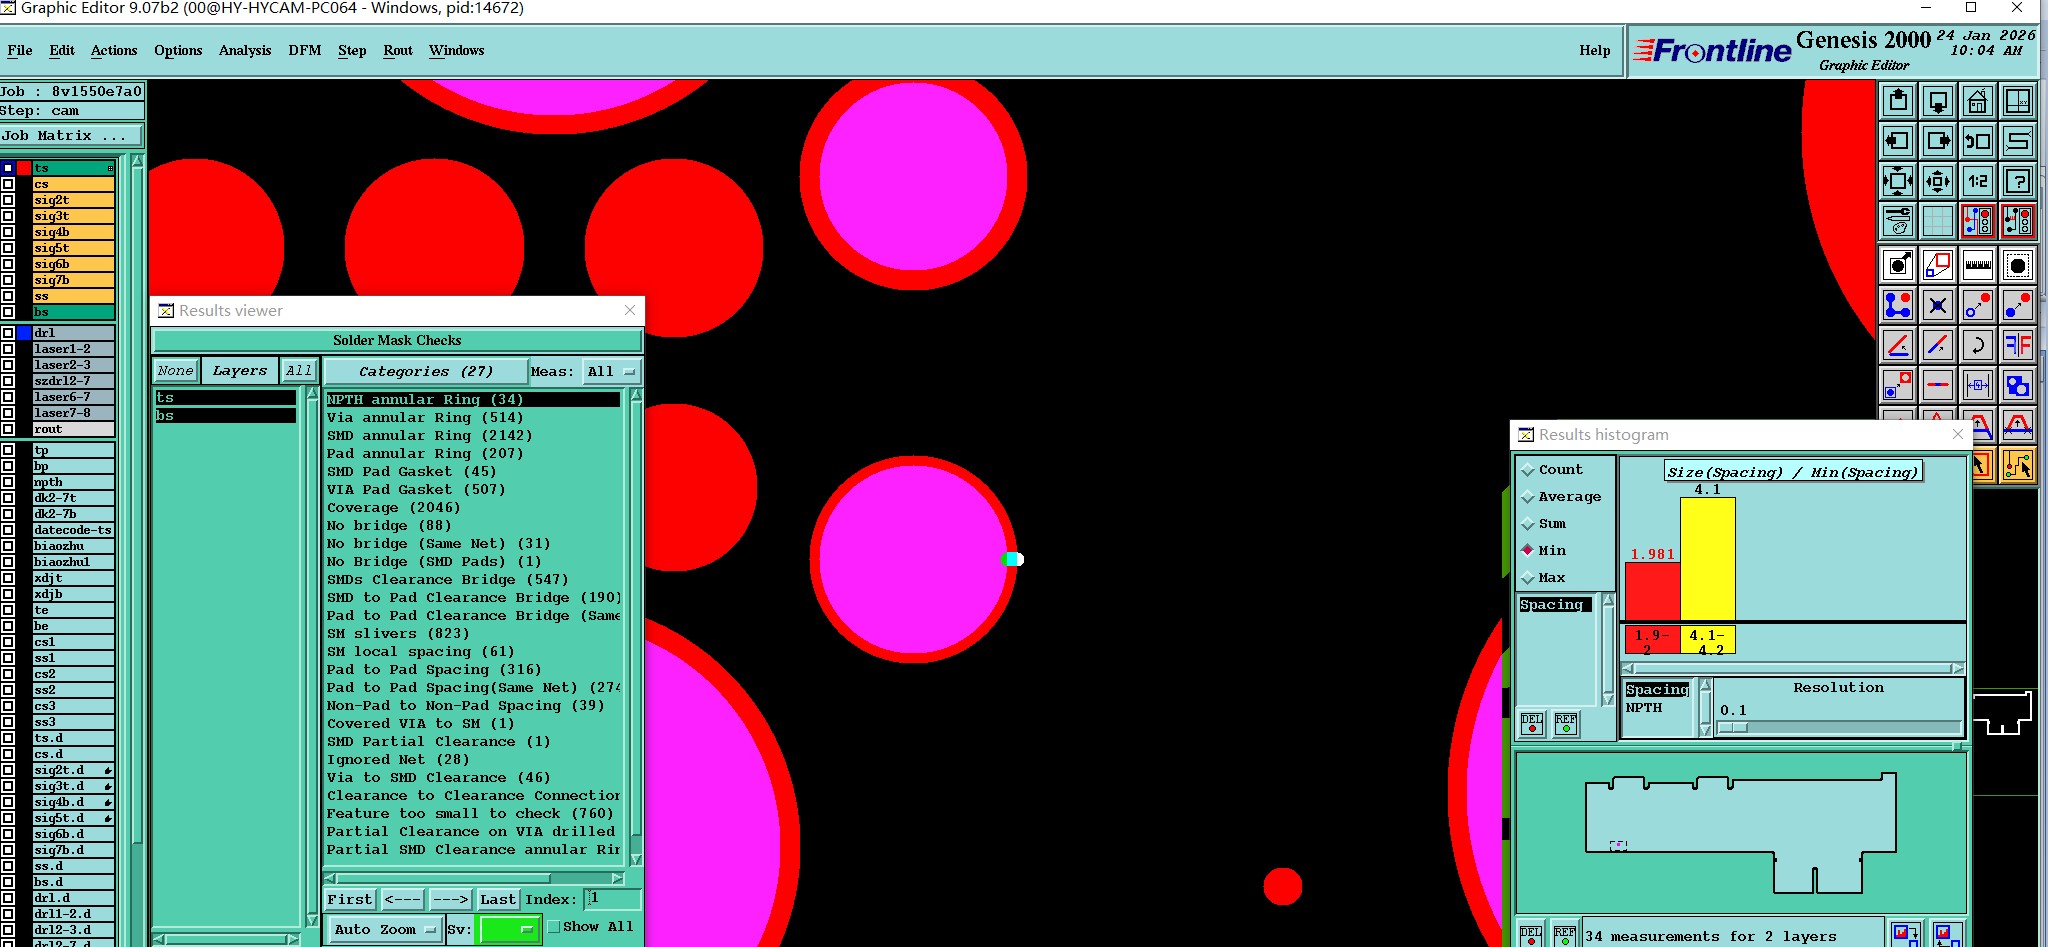Select the Count radio option
Screen dimensions: 2048x947
coord(1528,469)
